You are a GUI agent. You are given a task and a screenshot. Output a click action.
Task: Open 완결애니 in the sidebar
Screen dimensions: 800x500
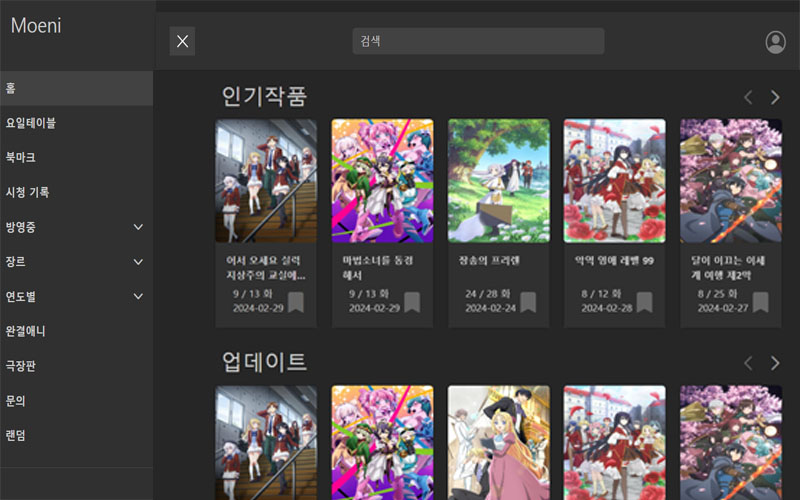[77, 331]
